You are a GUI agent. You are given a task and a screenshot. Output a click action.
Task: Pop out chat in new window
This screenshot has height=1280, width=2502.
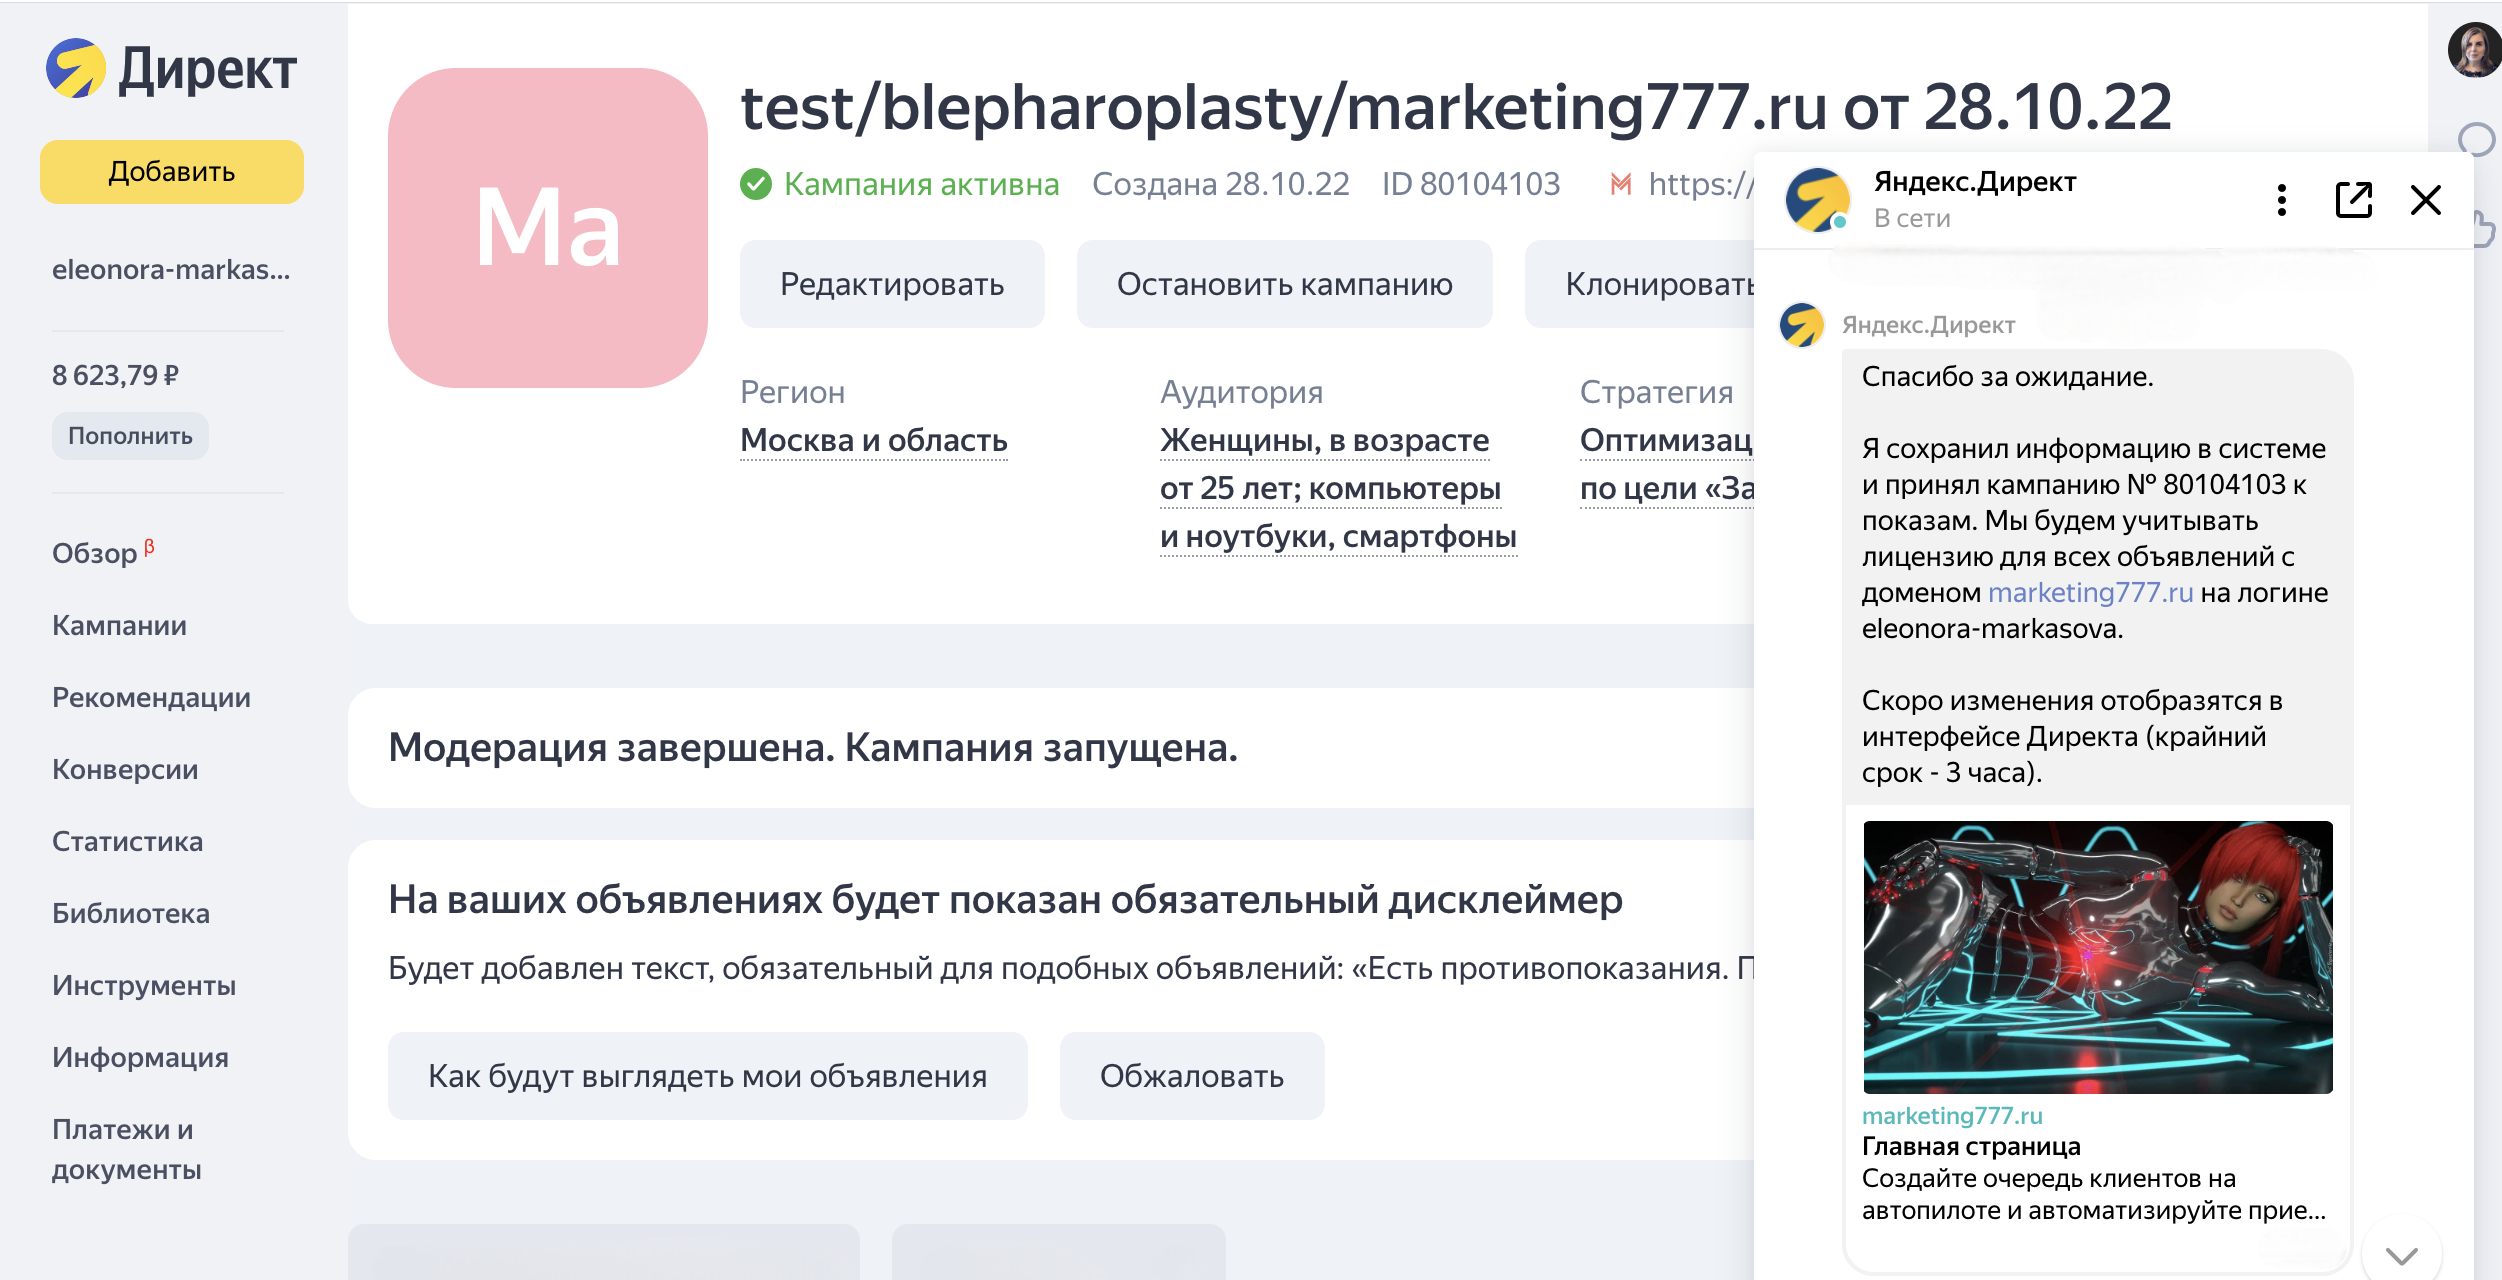point(2353,200)
